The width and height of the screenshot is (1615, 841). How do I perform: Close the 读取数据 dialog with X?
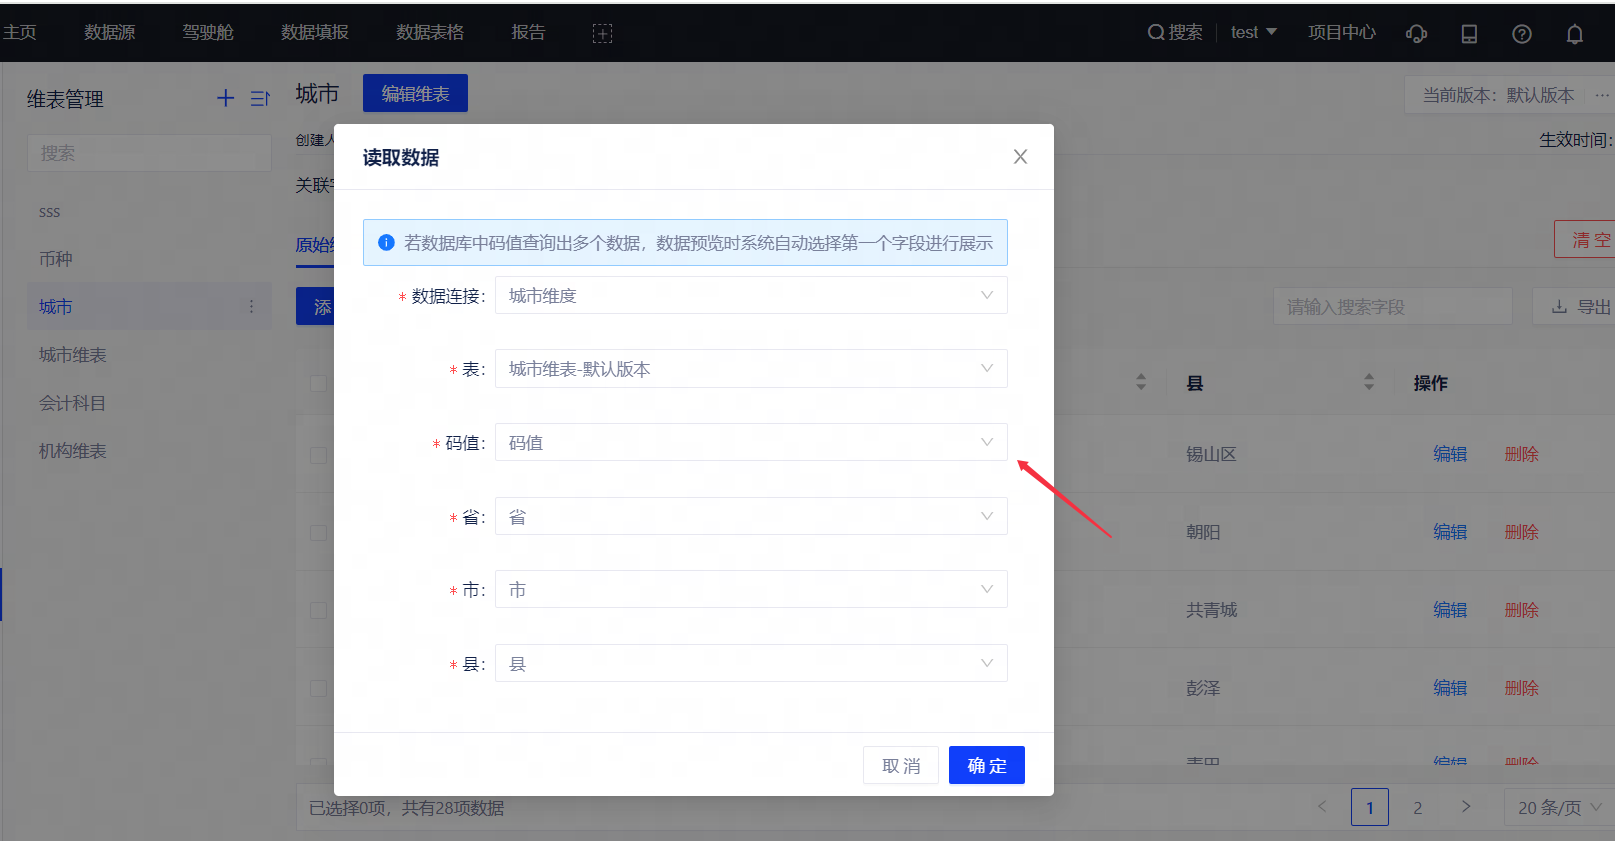[x=1020, y=157]
